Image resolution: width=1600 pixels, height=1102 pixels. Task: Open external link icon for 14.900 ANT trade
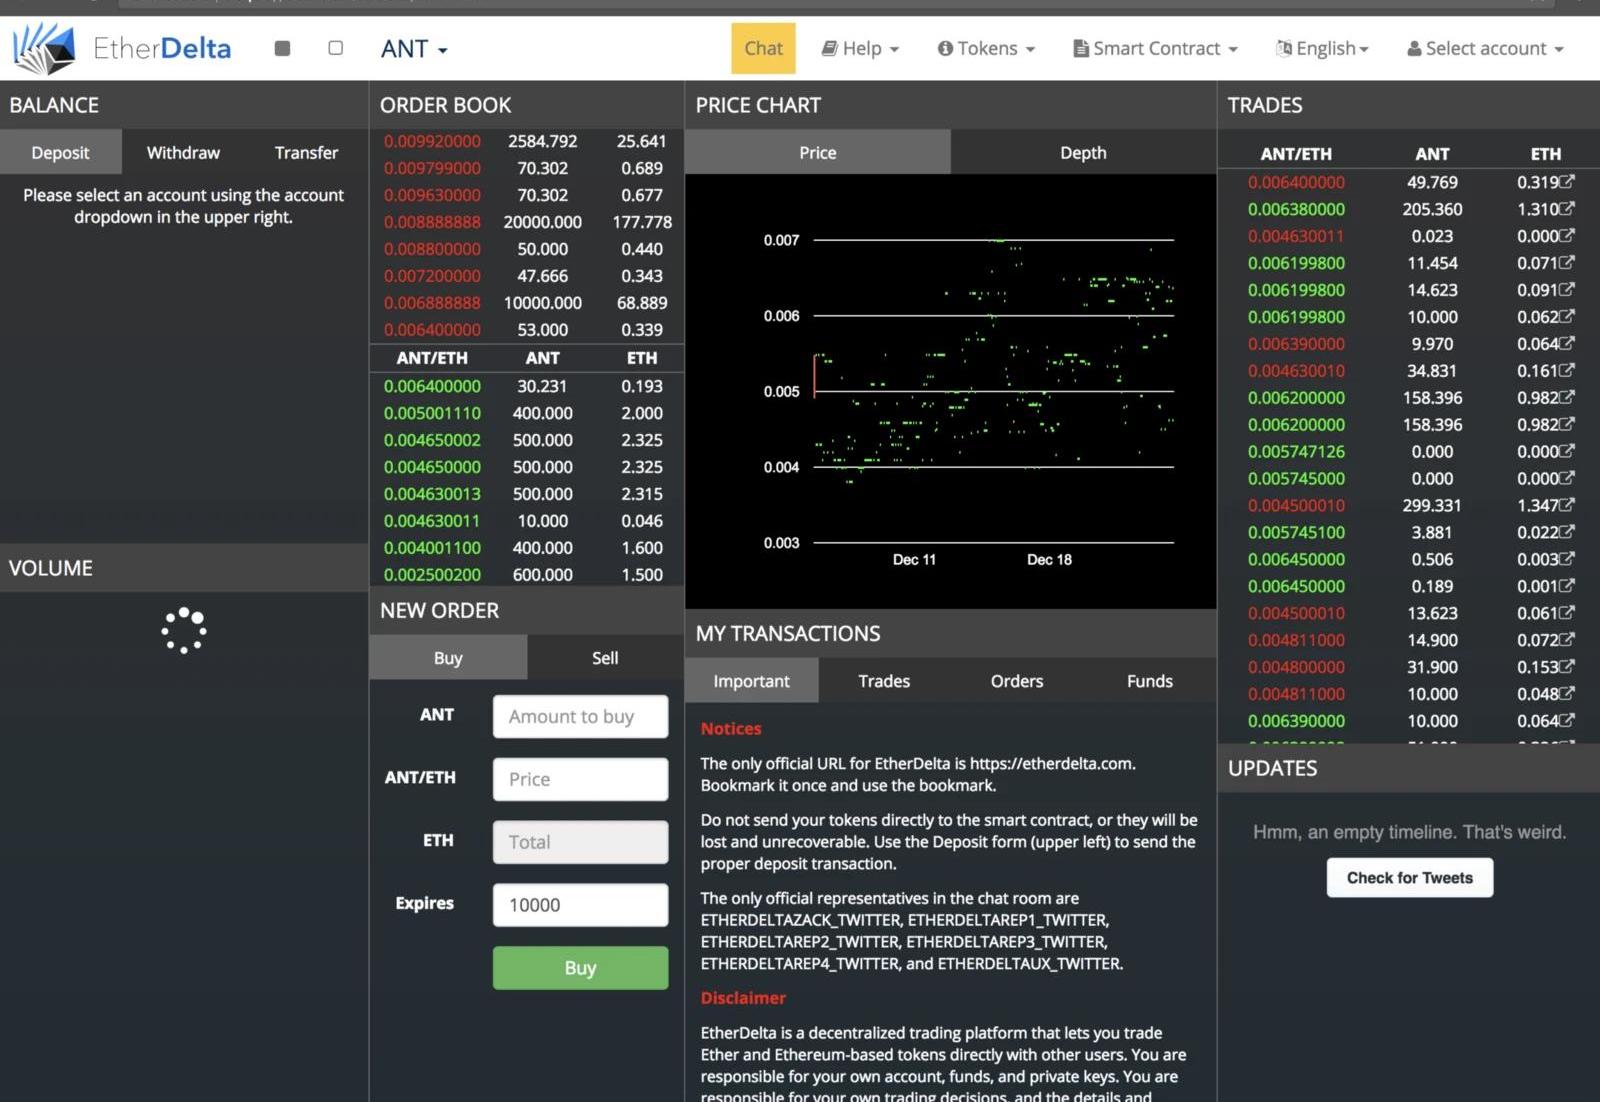point(1567,640)
